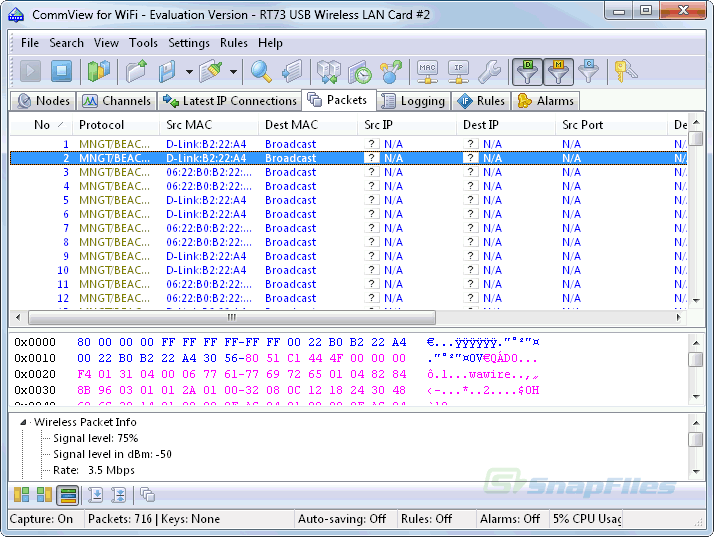Toggle Management packets capture filter funnel
The height and width of the screenshot is (537, 714).
coord(558,72)
